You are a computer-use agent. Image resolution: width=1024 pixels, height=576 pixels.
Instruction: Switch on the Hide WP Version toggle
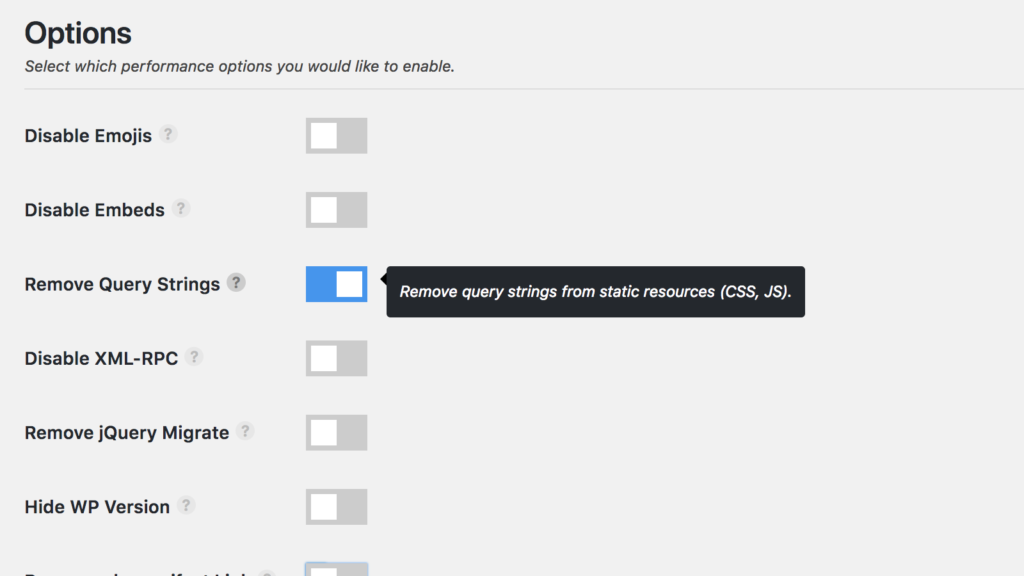[336, 507]
